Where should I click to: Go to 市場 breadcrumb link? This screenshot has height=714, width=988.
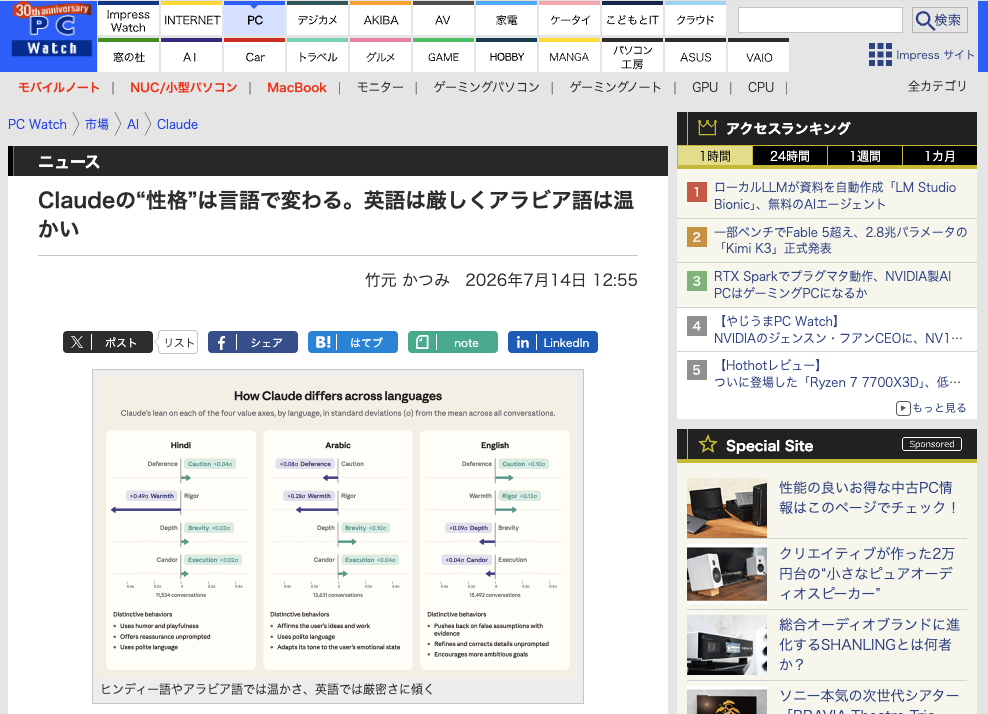(x=96, y=124)
